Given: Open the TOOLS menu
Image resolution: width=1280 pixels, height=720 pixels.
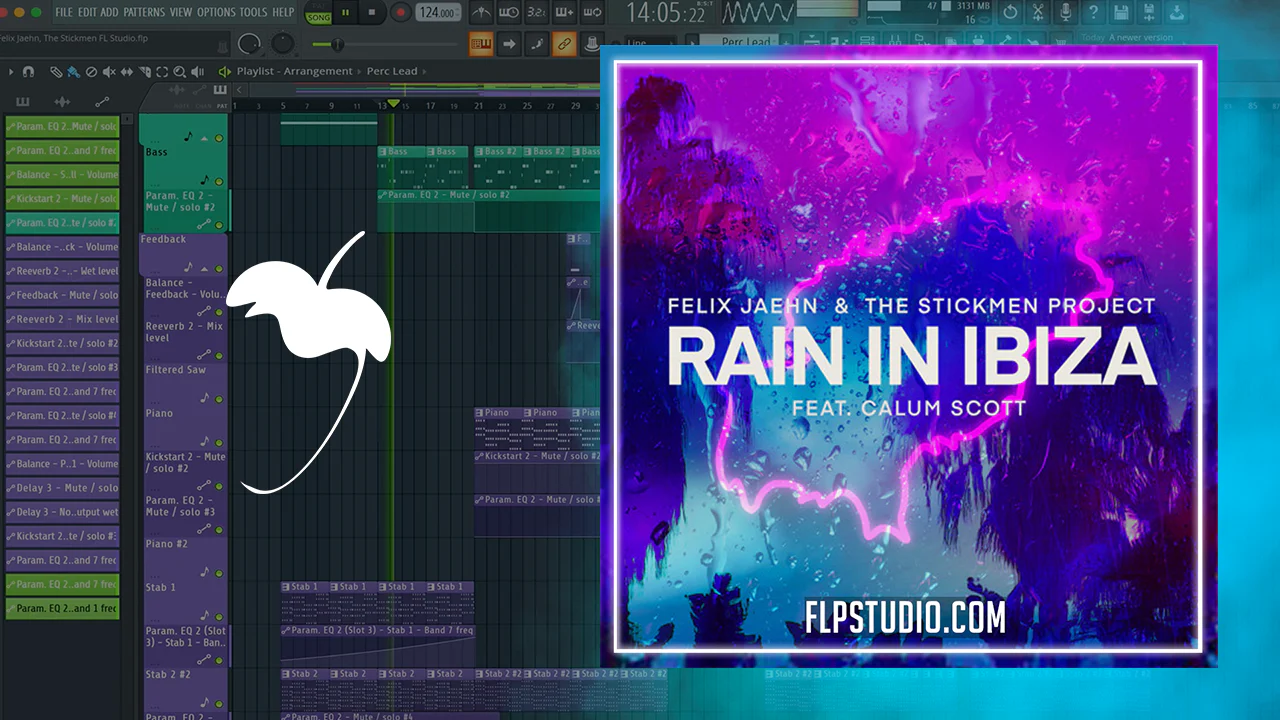Looking at the screenshot, I should [254, 12].
